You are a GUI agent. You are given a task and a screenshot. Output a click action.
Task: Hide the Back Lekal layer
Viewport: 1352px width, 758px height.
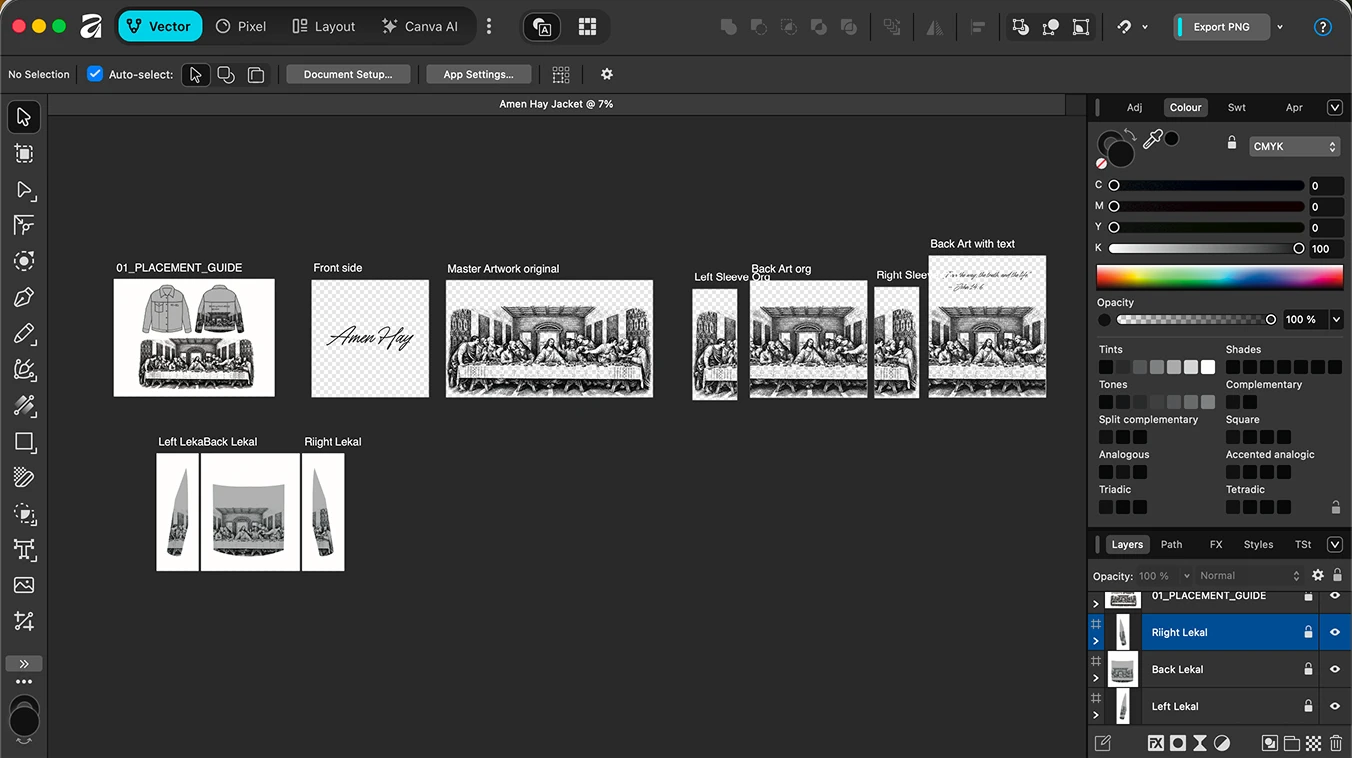click(x=1334, y=670)
